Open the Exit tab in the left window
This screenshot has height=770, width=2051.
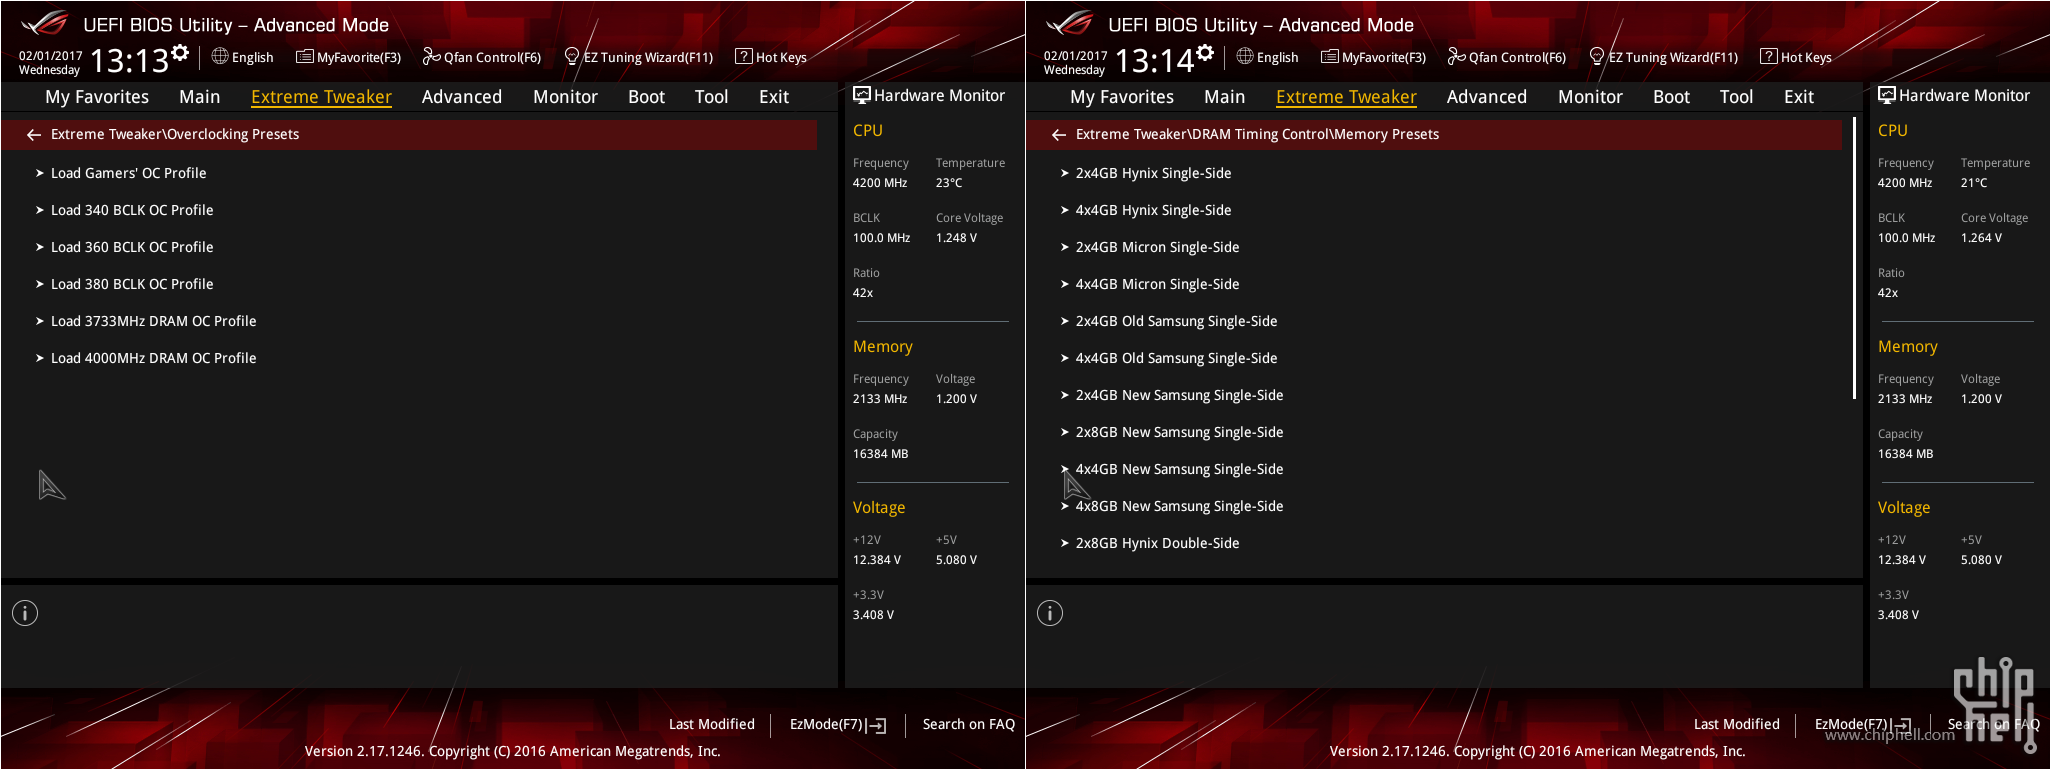pyautogui.click(x=774, y=97)
